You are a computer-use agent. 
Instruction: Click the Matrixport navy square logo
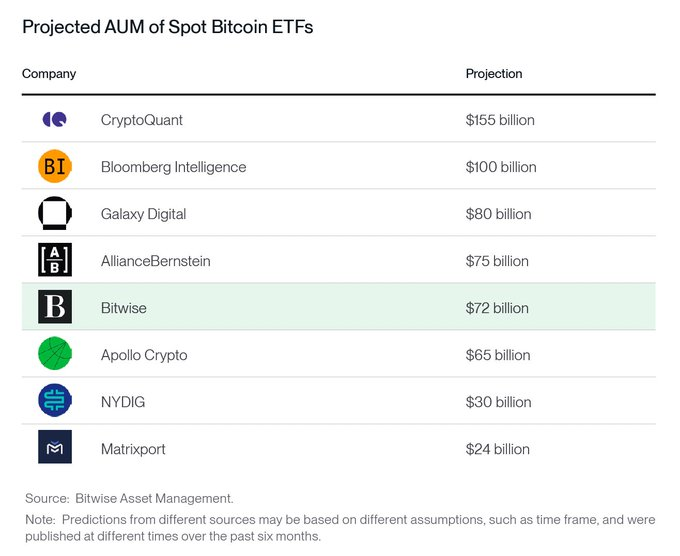point(55,447)
